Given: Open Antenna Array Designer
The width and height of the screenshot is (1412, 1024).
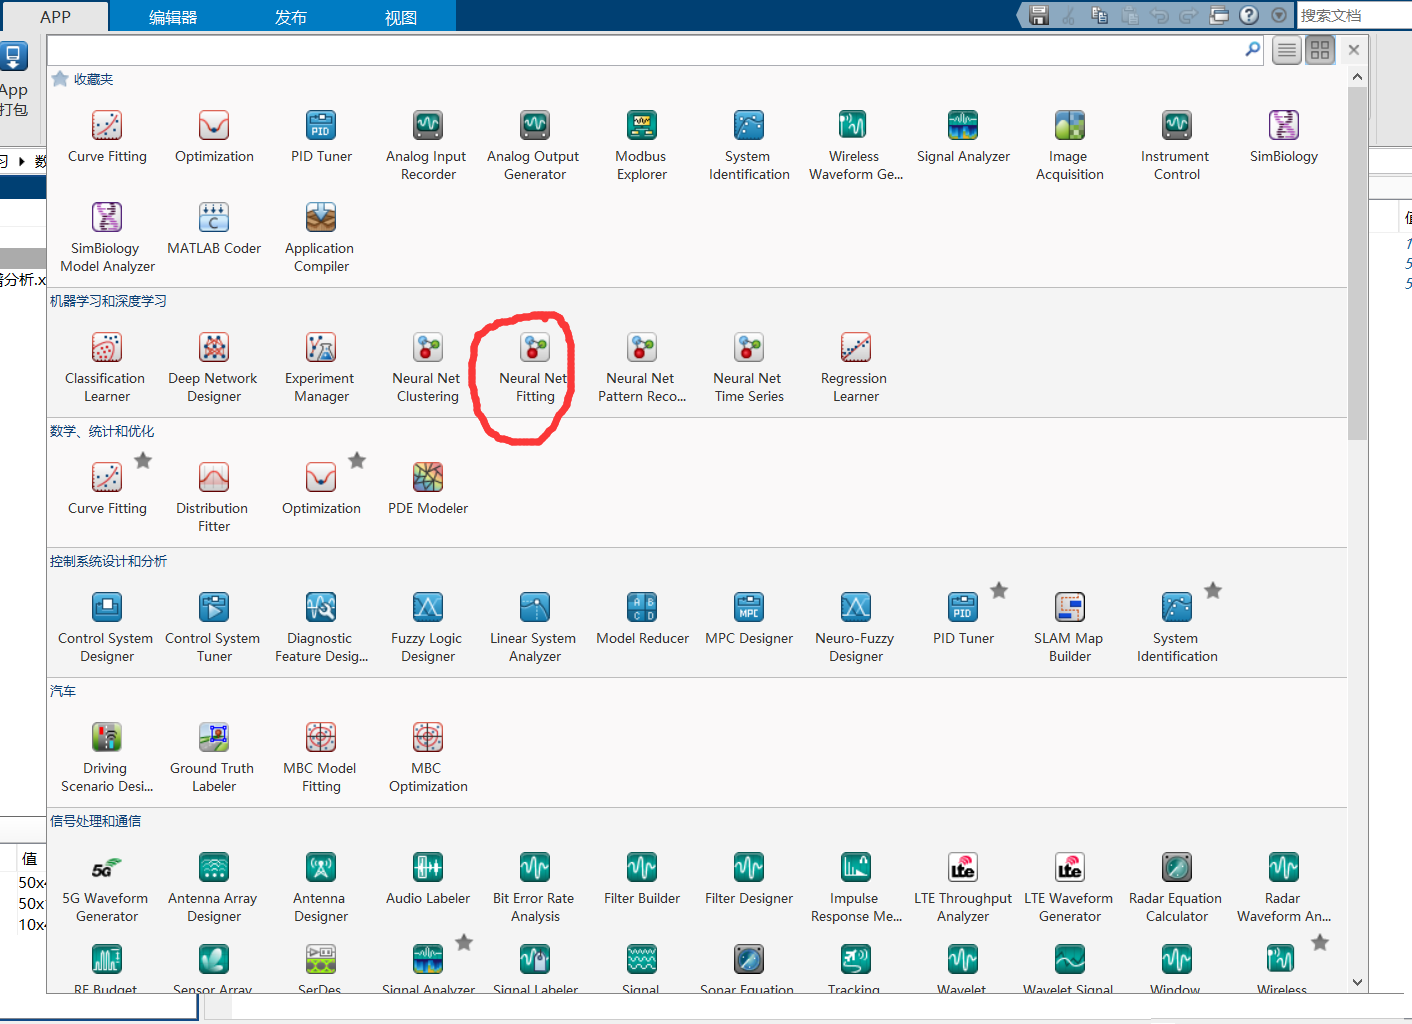Looking at the screenshot, I should coord(213,888).
